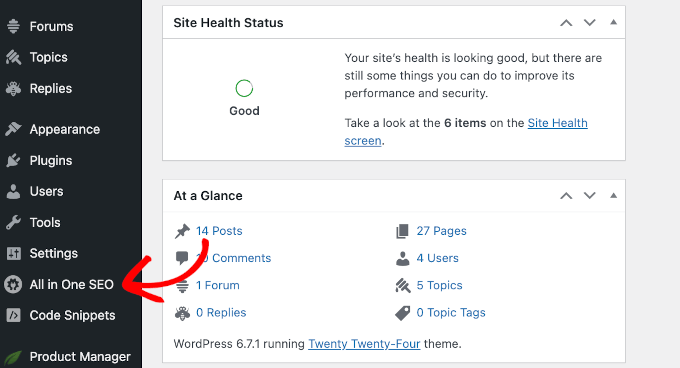Collapse the At a Glance panel
Viewport: 680px width, 368px height.
[613, 195]
